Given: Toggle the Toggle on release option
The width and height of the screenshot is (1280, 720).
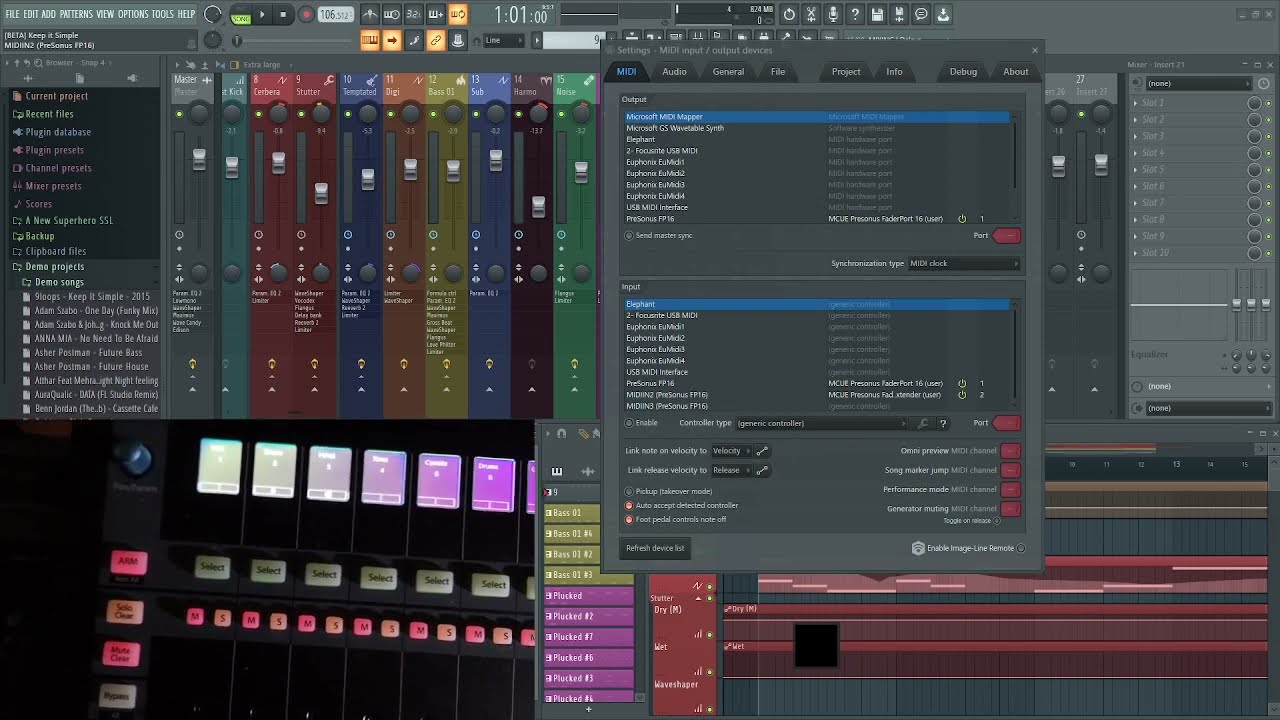Looking at the screenshot, I should click(970, 521).
